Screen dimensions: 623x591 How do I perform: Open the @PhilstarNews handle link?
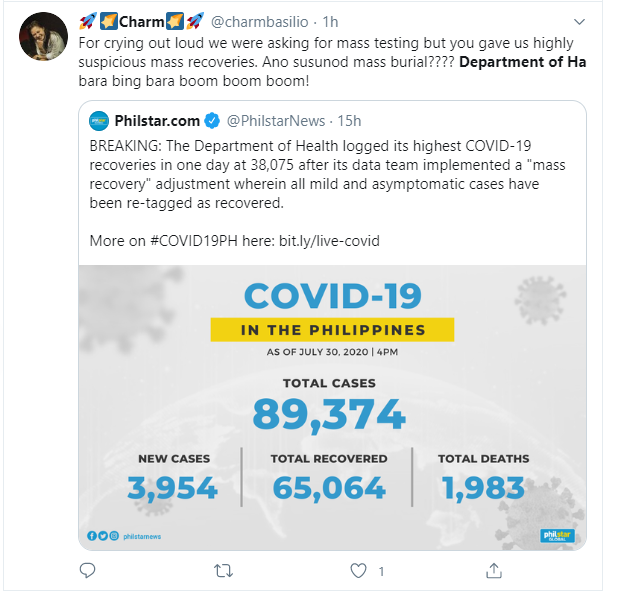coord(276,121)
